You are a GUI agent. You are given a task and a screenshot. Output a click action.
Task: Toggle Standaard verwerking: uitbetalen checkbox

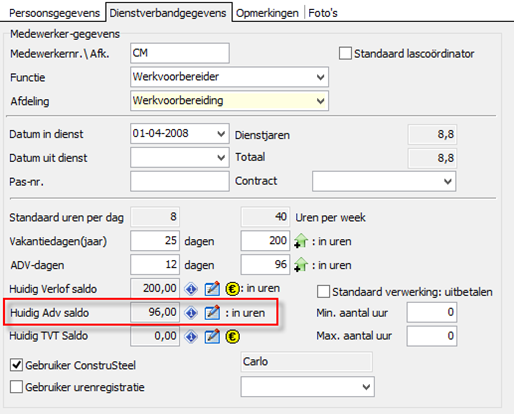[x=323, y=292]
